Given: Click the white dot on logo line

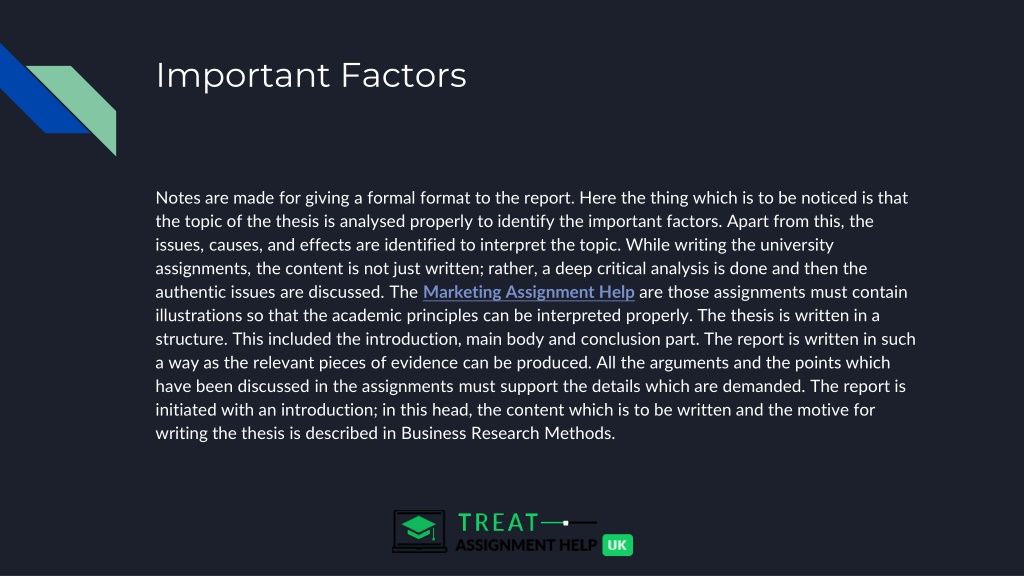Looking at the screenshot, I should [566, 522].
